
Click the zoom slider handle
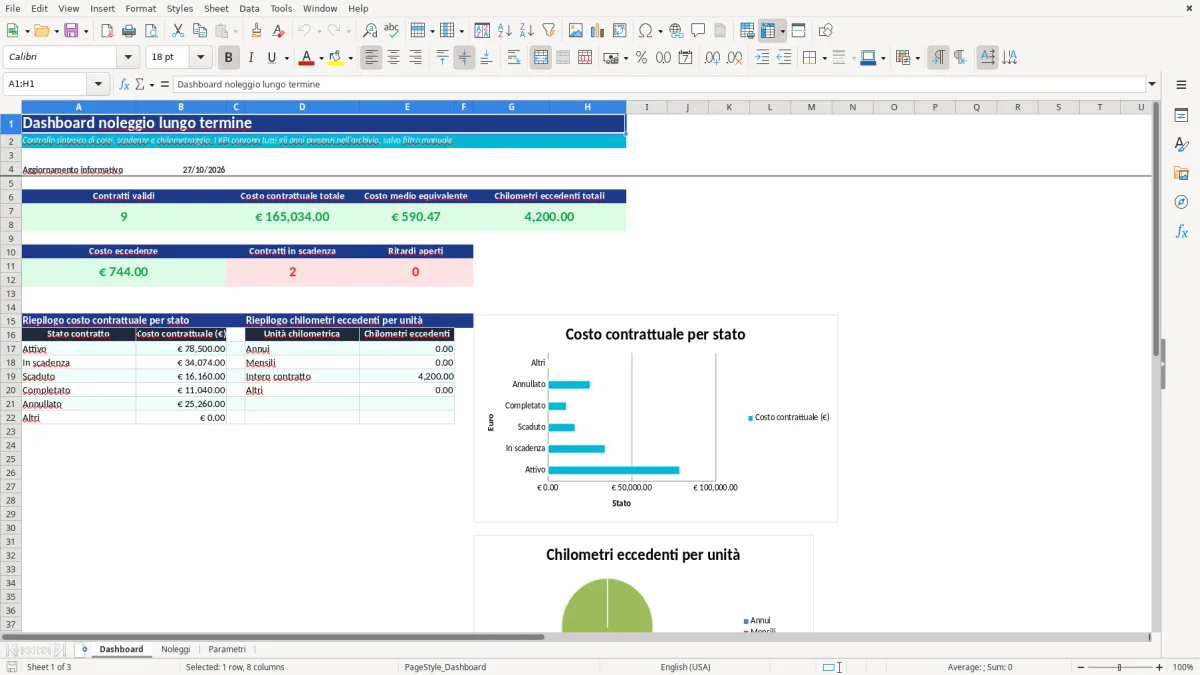click(x=1120, y=667)
